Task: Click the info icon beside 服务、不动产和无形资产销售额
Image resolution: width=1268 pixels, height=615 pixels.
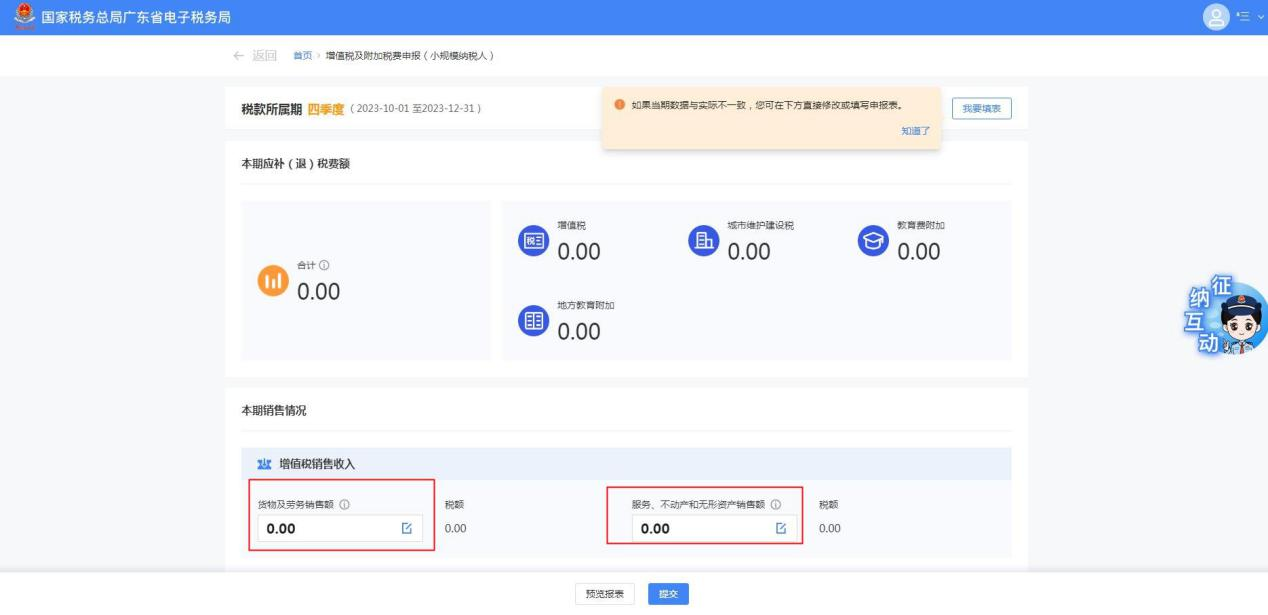Action: (x=775, y=504)
